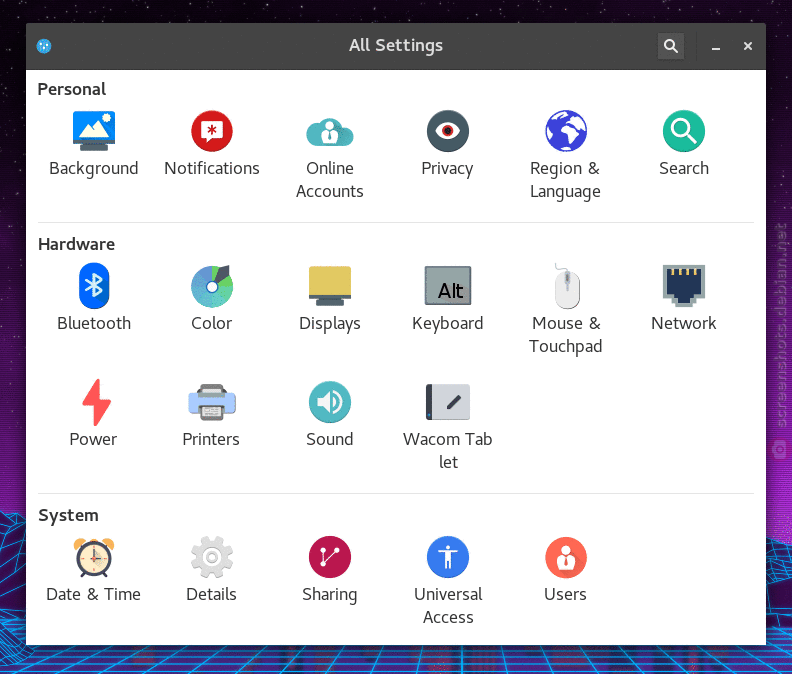
Task: Click the magnifier search button in titlebar
Action: click(671, 46)
